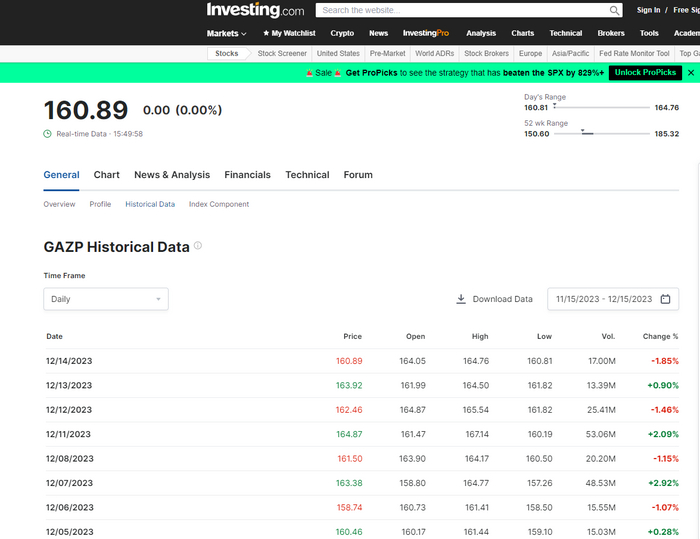Click the info icon beside GAZP Historical Data
This screenshot has width=700, height=539.
click(x=198, y=246)
